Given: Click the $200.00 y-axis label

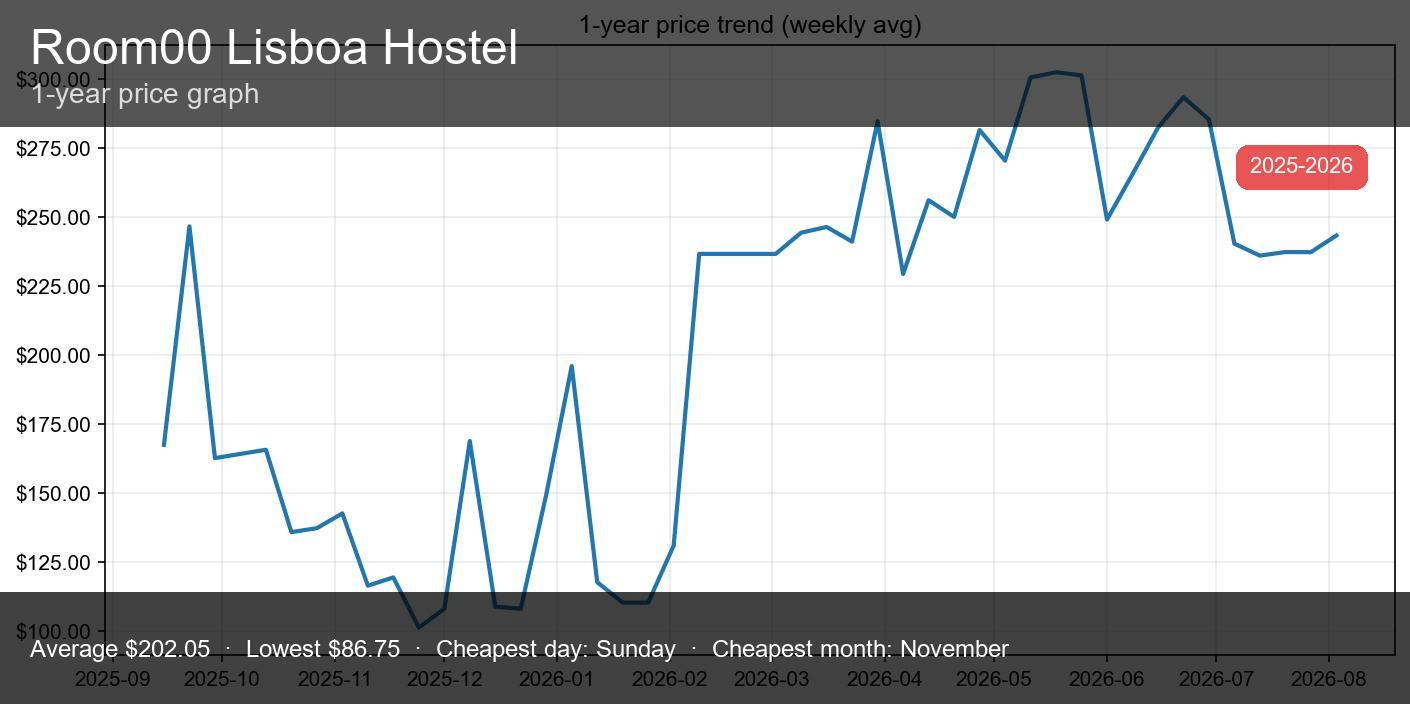Looking at the screenshot, I should point(53,356).
